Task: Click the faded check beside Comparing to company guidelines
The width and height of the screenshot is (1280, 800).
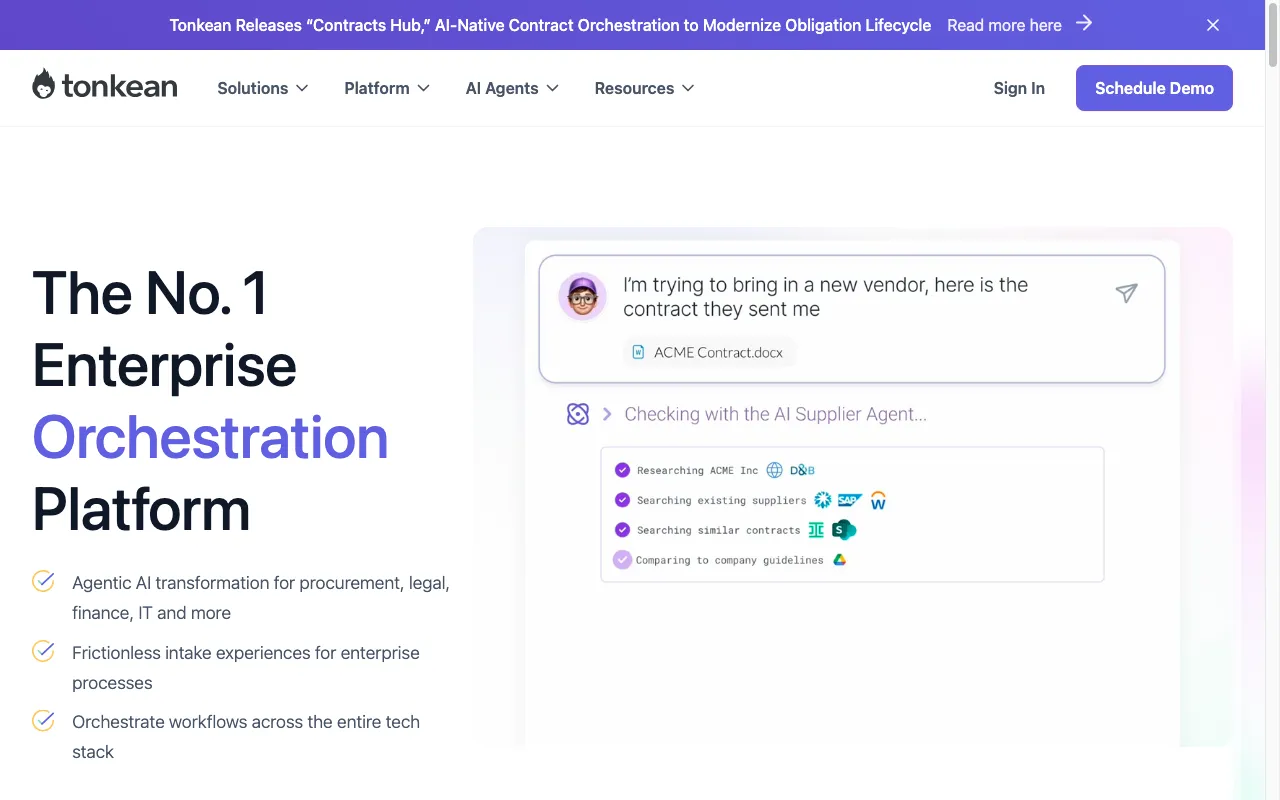Action: coord(622,560)
